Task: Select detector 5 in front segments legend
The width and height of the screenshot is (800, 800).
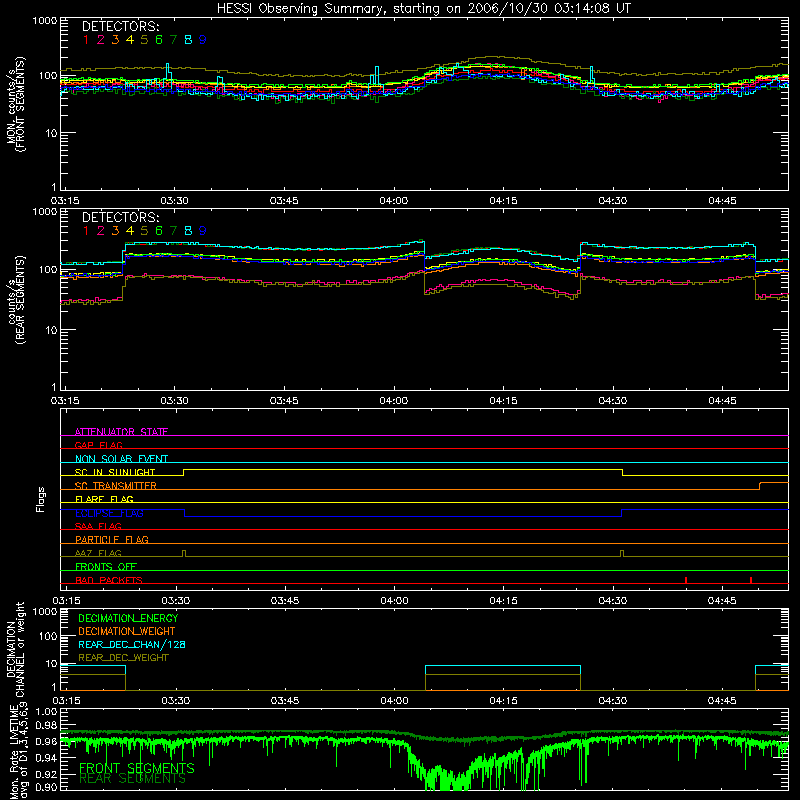Action: pos(144,40)
